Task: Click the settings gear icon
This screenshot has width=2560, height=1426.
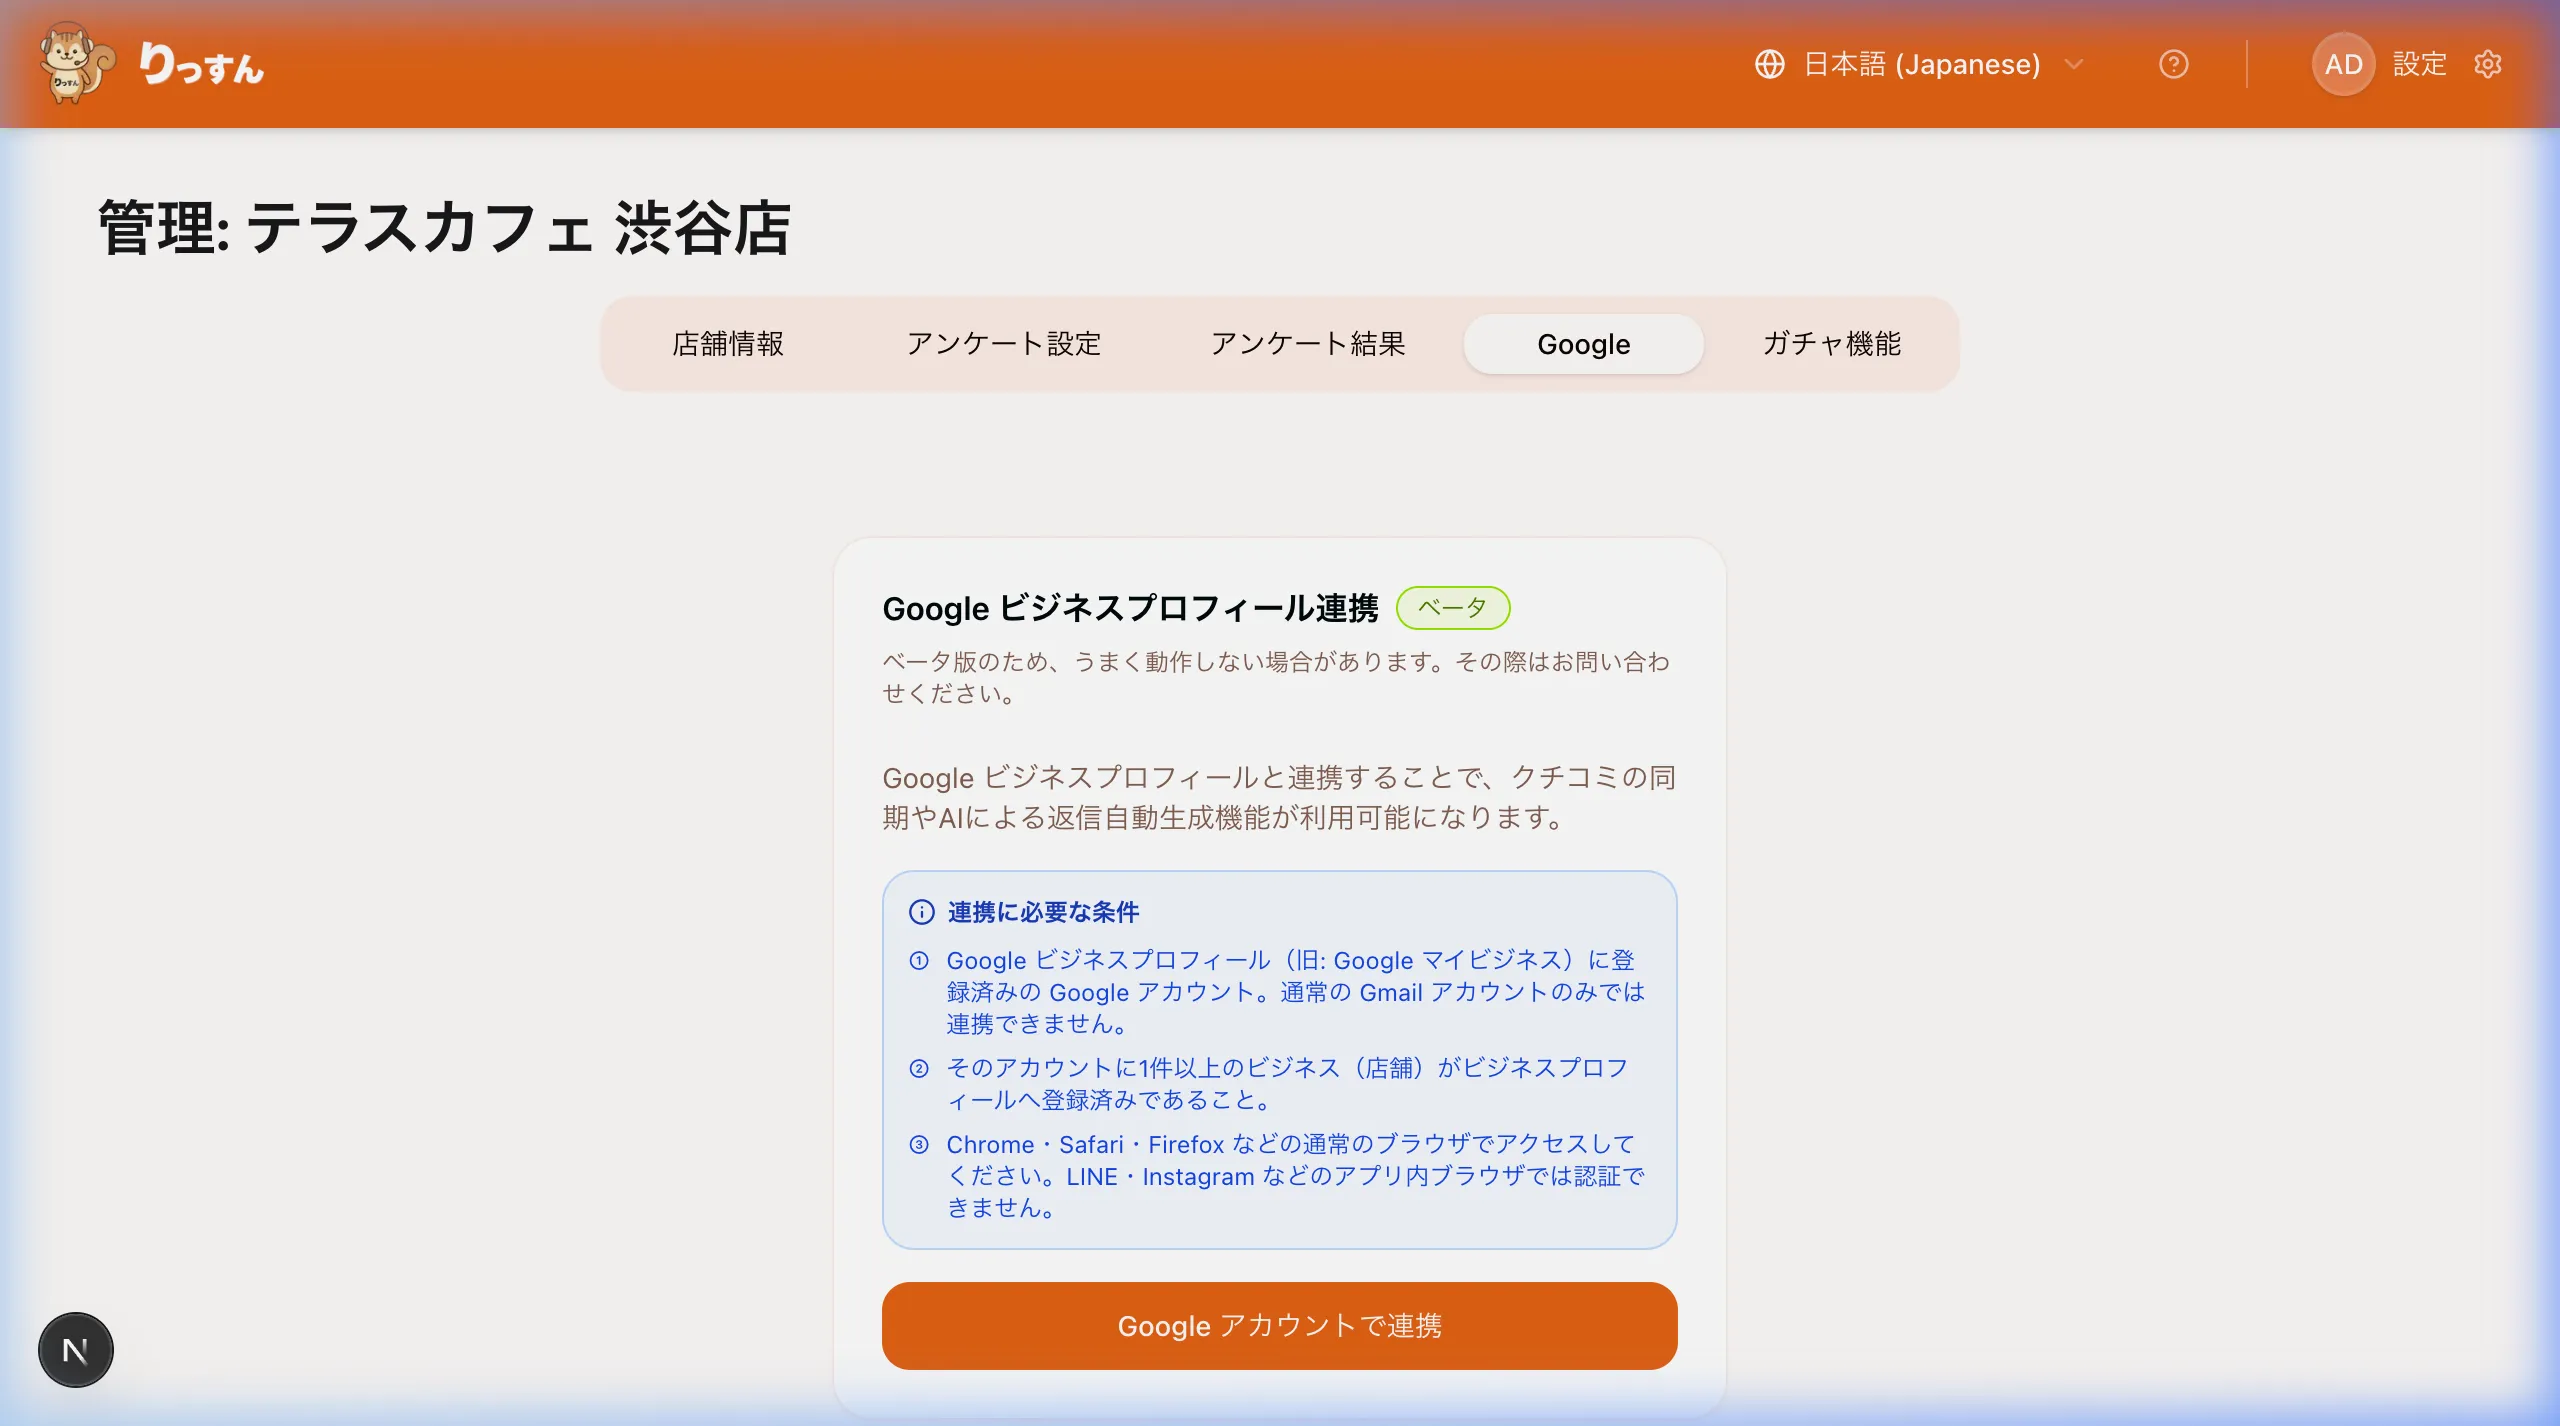Action: coord(2487,64)
